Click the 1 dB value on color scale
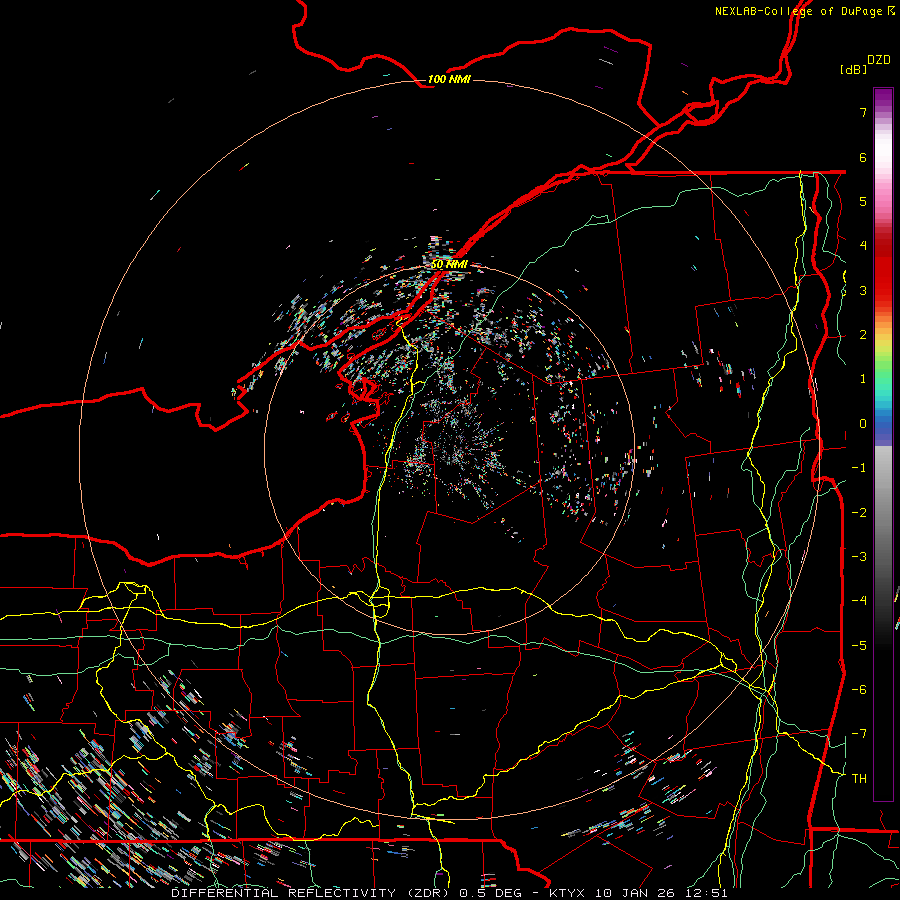 point(863,379)
